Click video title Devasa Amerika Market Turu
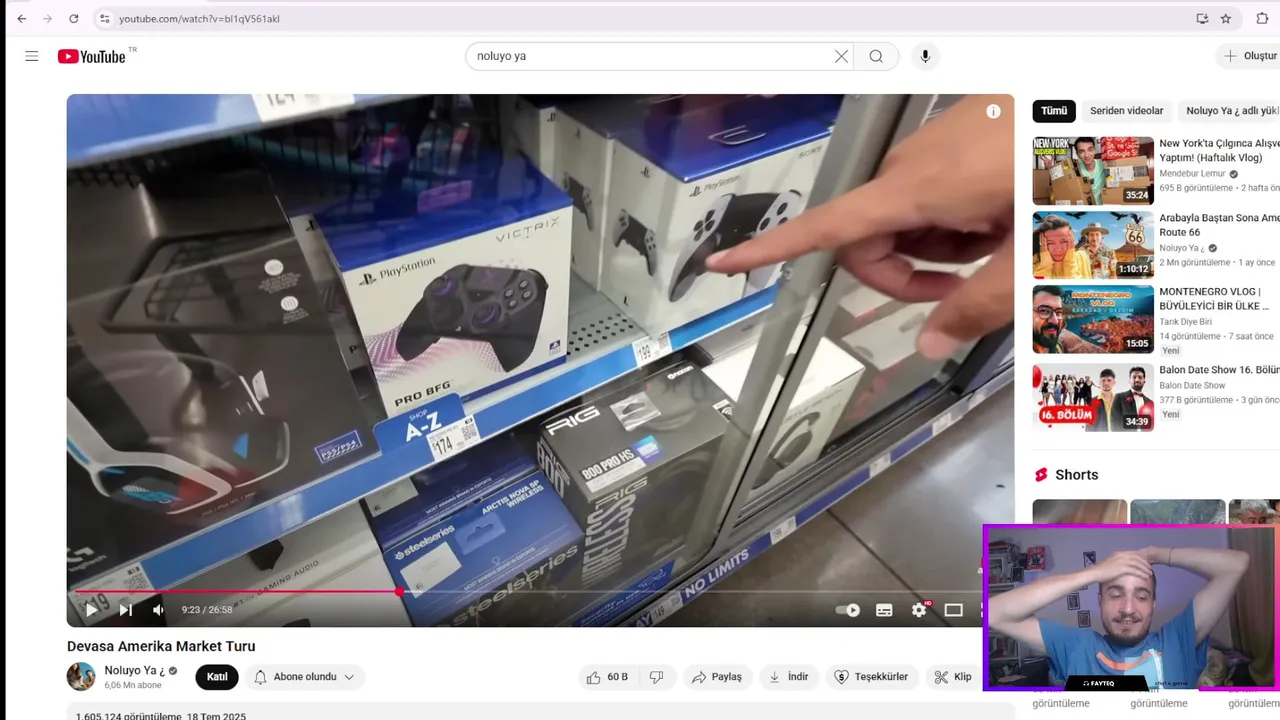The image size is (1280, 720). click(161, 646)
